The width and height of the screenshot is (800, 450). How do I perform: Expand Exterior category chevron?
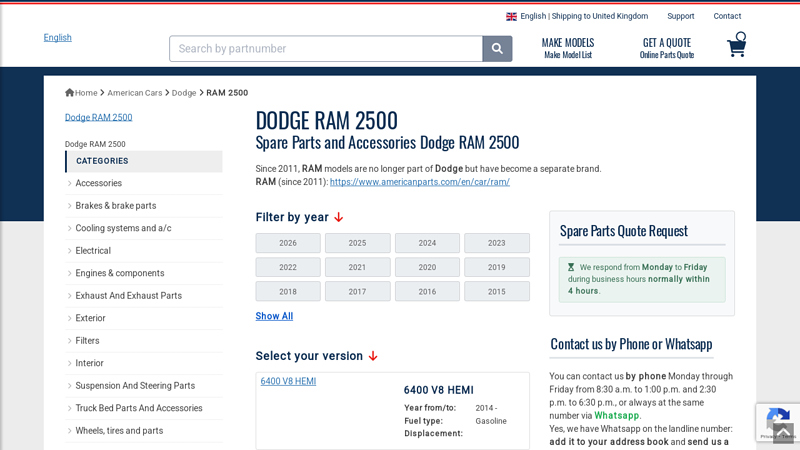69,318
